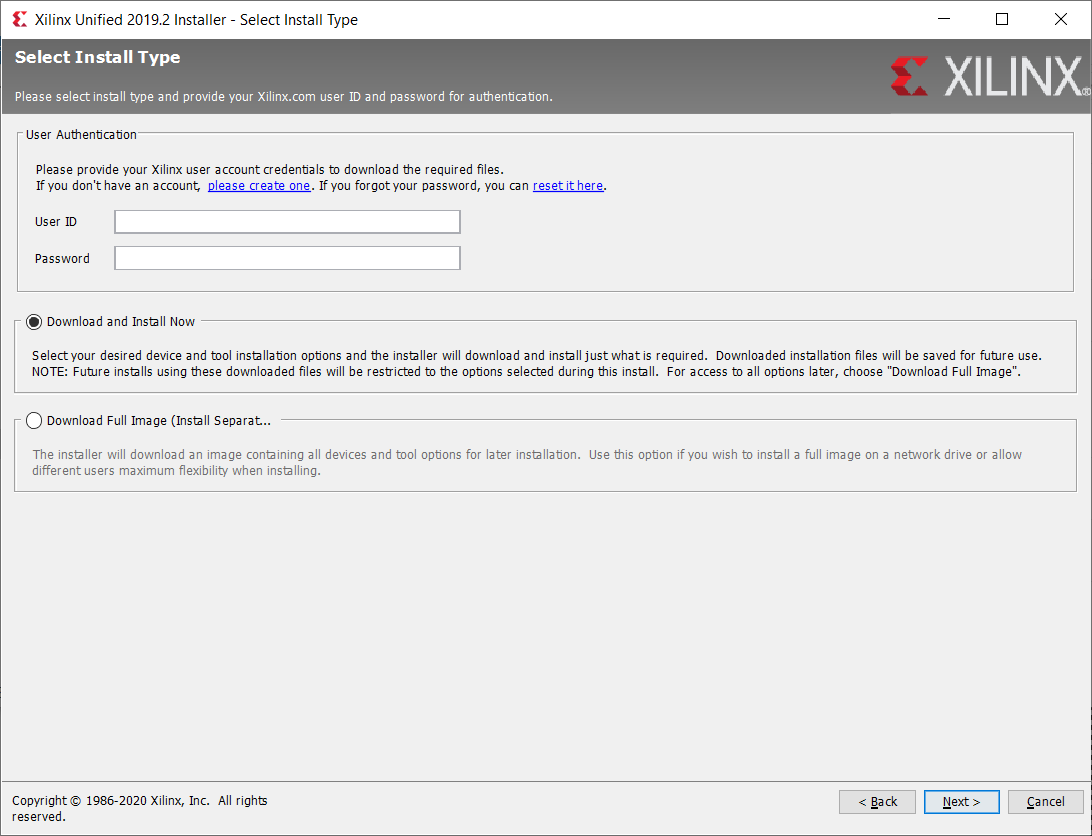Click the 'User Authentication' group label
This screenshot has width=1092, height=836.
[81, 134]
